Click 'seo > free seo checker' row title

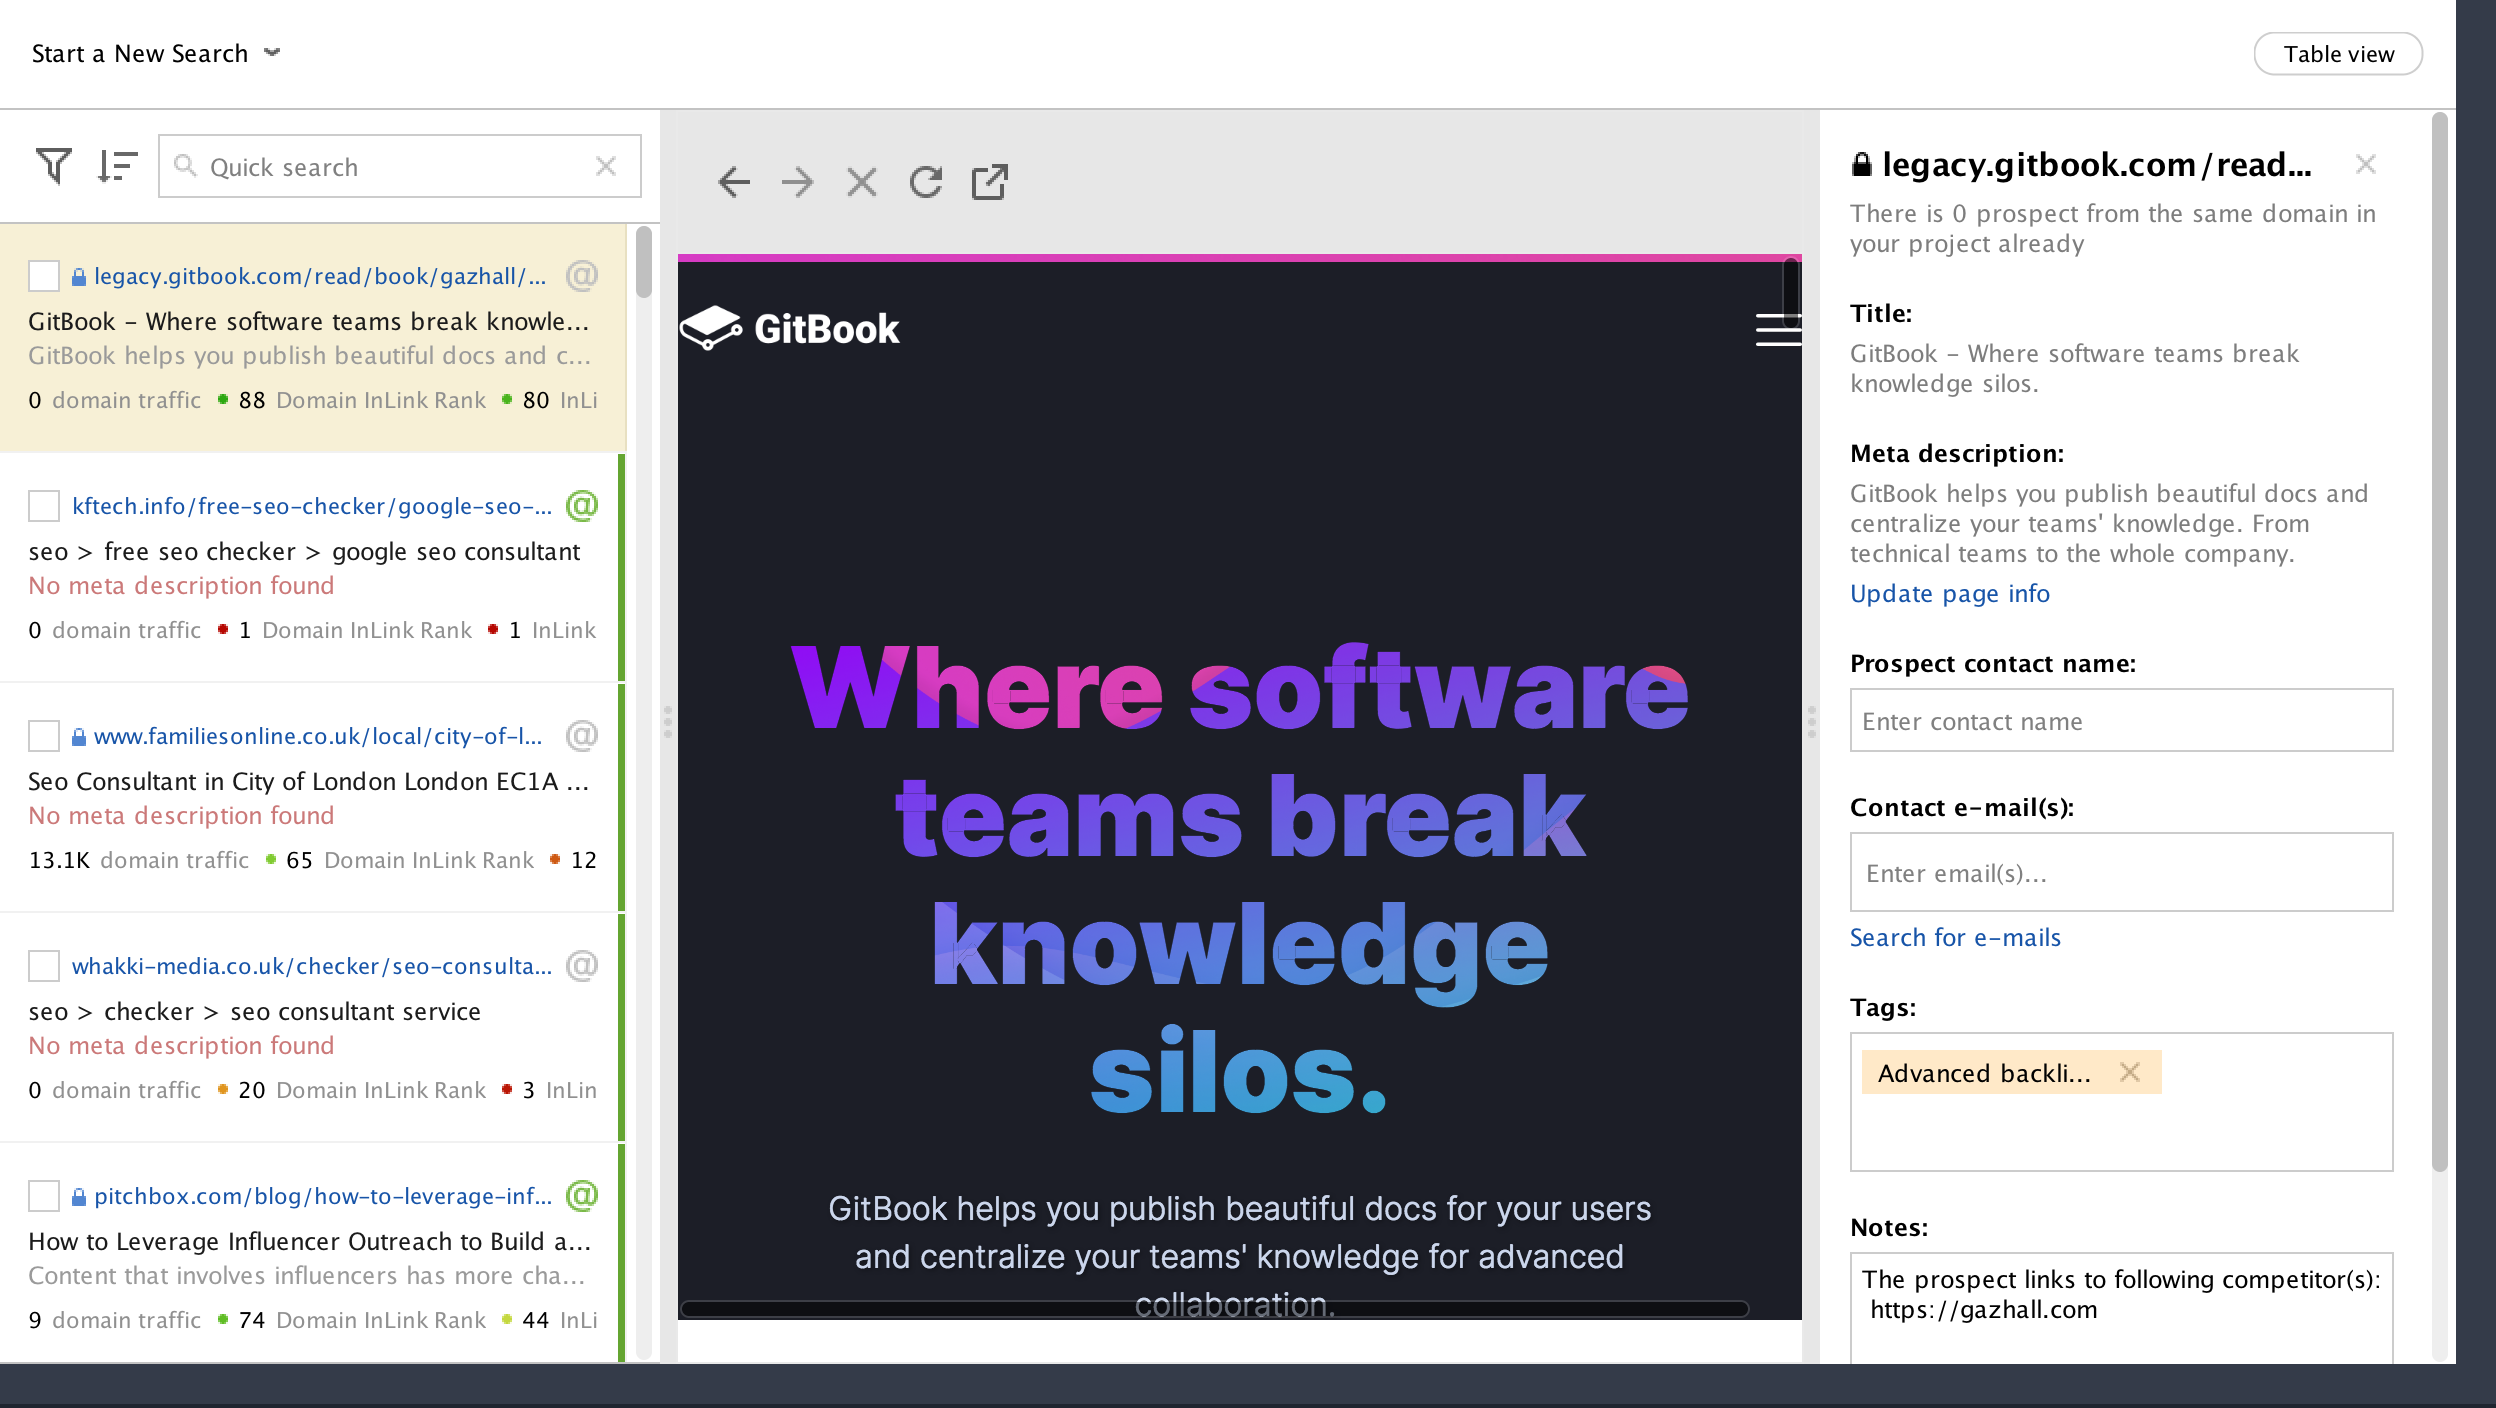click(x=304, y=551)
